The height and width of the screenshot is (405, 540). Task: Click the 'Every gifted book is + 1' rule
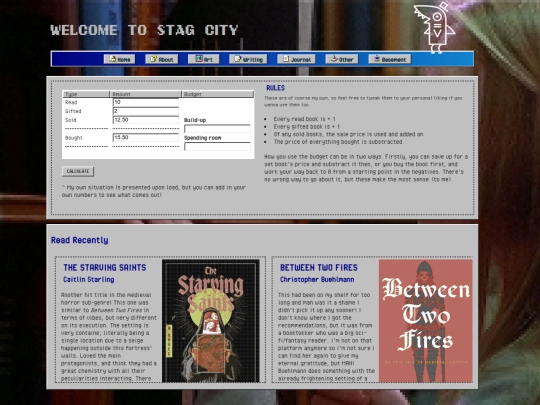tap(307, 127)
